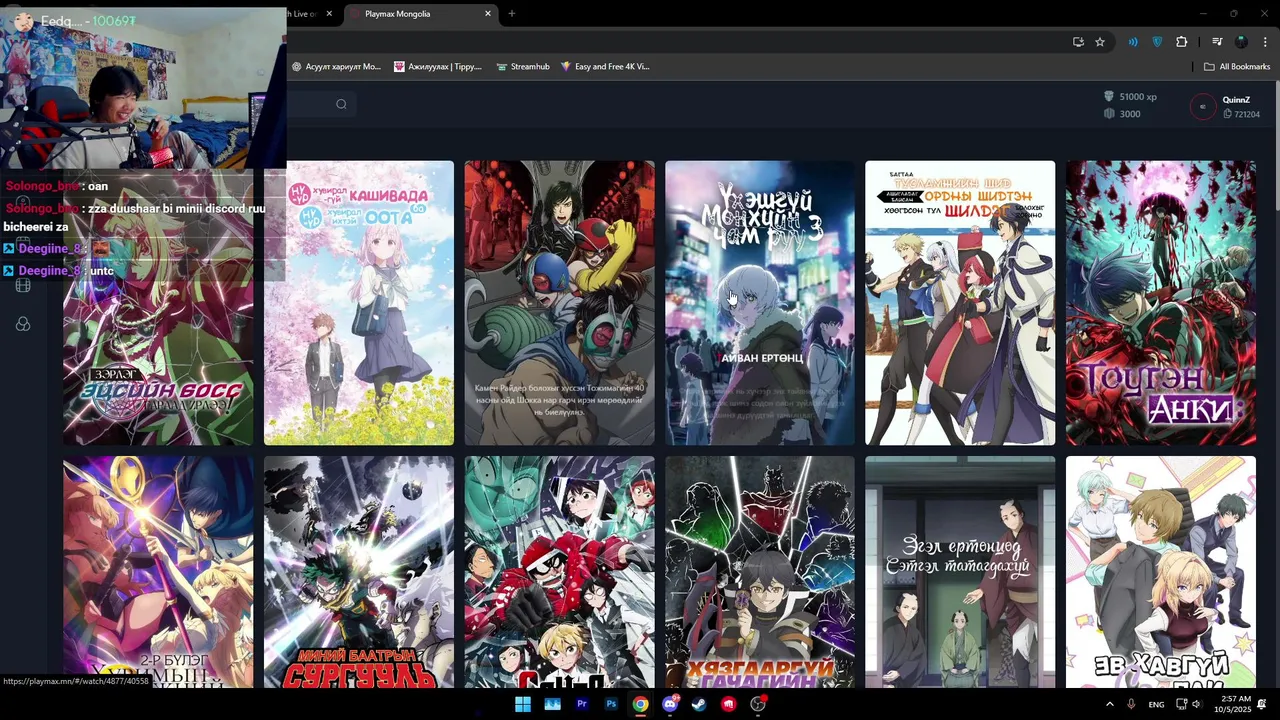1280x720 pixels.
Task: Click the install app icon in address bar
Action: pyautogui.click(x=1078, y=42)
